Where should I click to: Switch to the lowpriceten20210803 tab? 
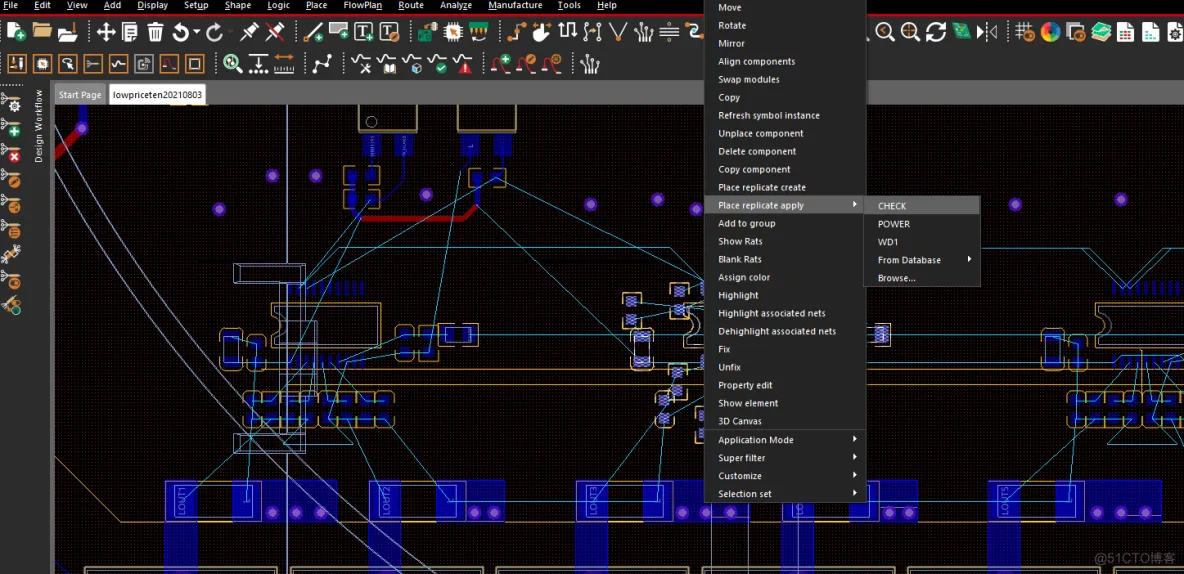tap(157, 95)
